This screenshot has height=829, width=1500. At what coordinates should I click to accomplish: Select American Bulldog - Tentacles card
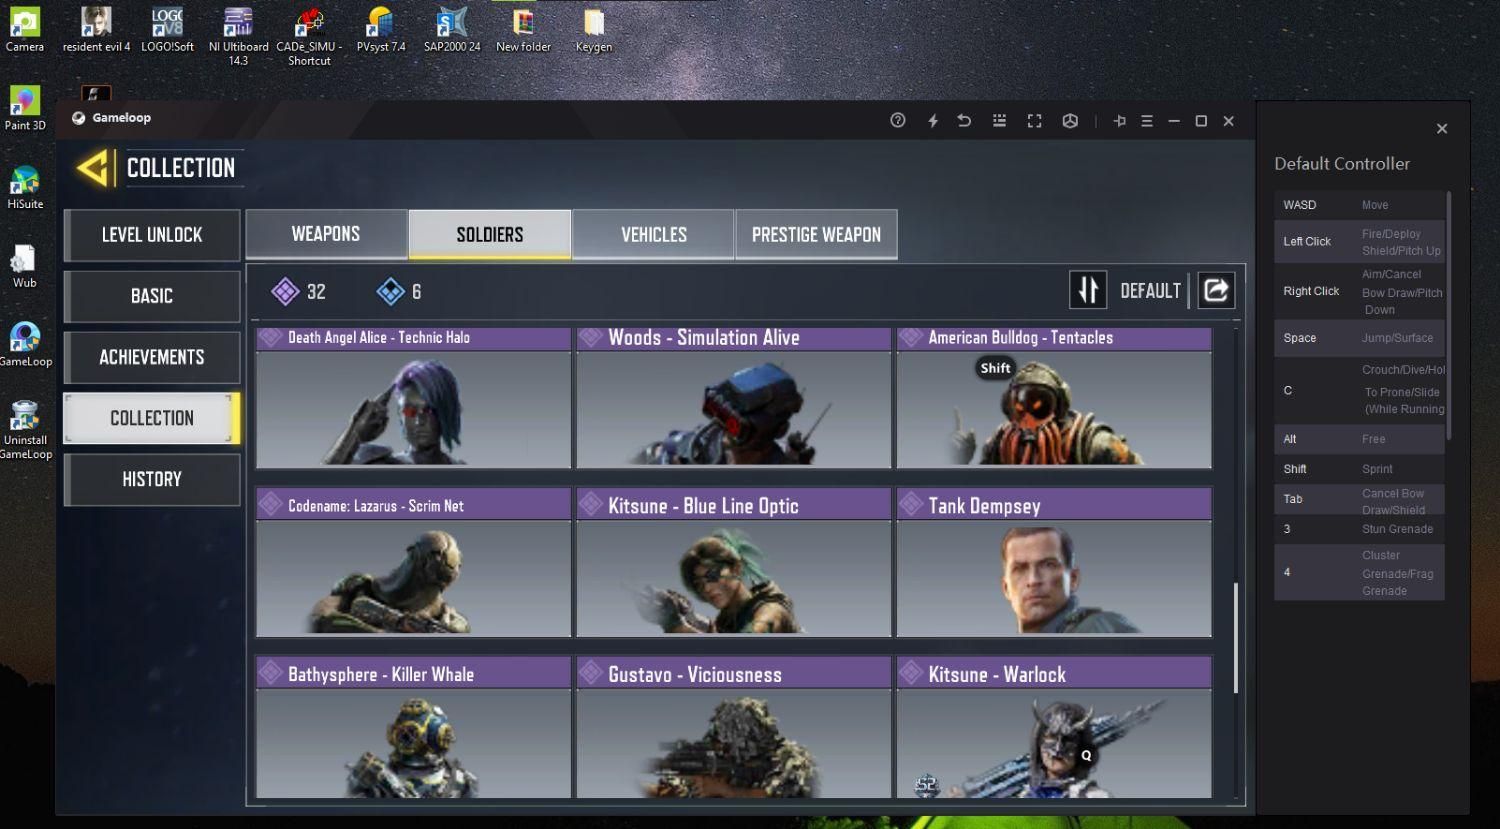pos(1054,397)
